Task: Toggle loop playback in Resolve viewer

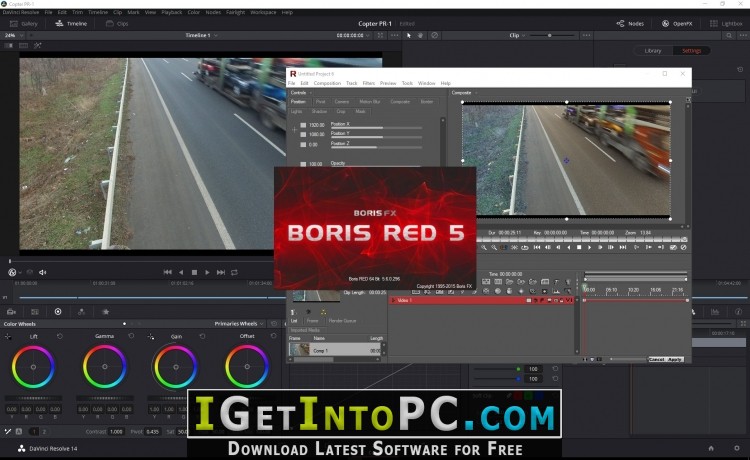Action: click(x=234, y=272)
